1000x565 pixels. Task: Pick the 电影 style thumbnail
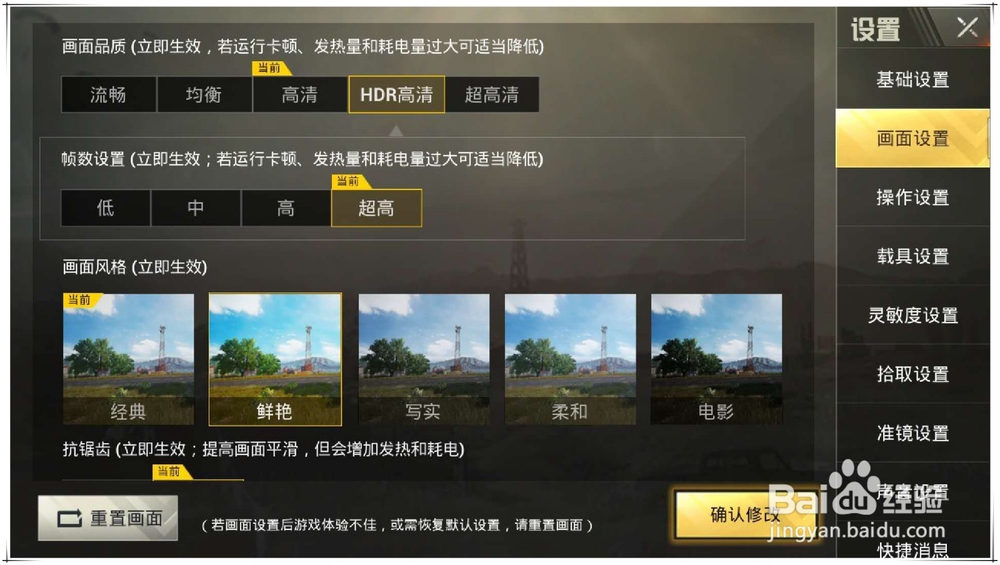tap(716, 359)
